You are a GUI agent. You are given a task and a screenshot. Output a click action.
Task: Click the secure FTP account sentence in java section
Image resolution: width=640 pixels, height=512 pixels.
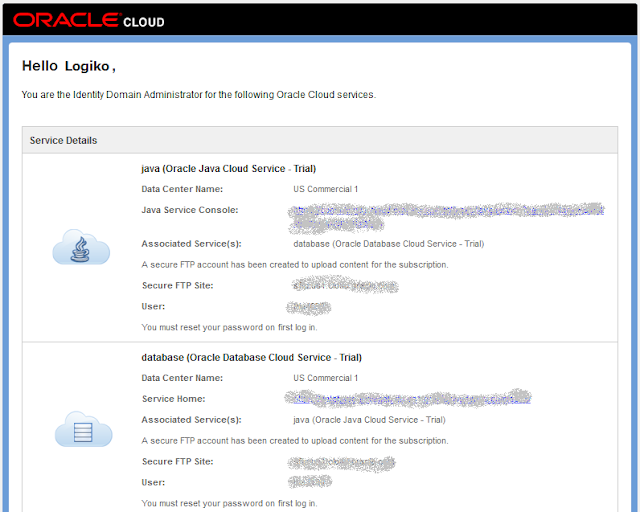point(295,265)
